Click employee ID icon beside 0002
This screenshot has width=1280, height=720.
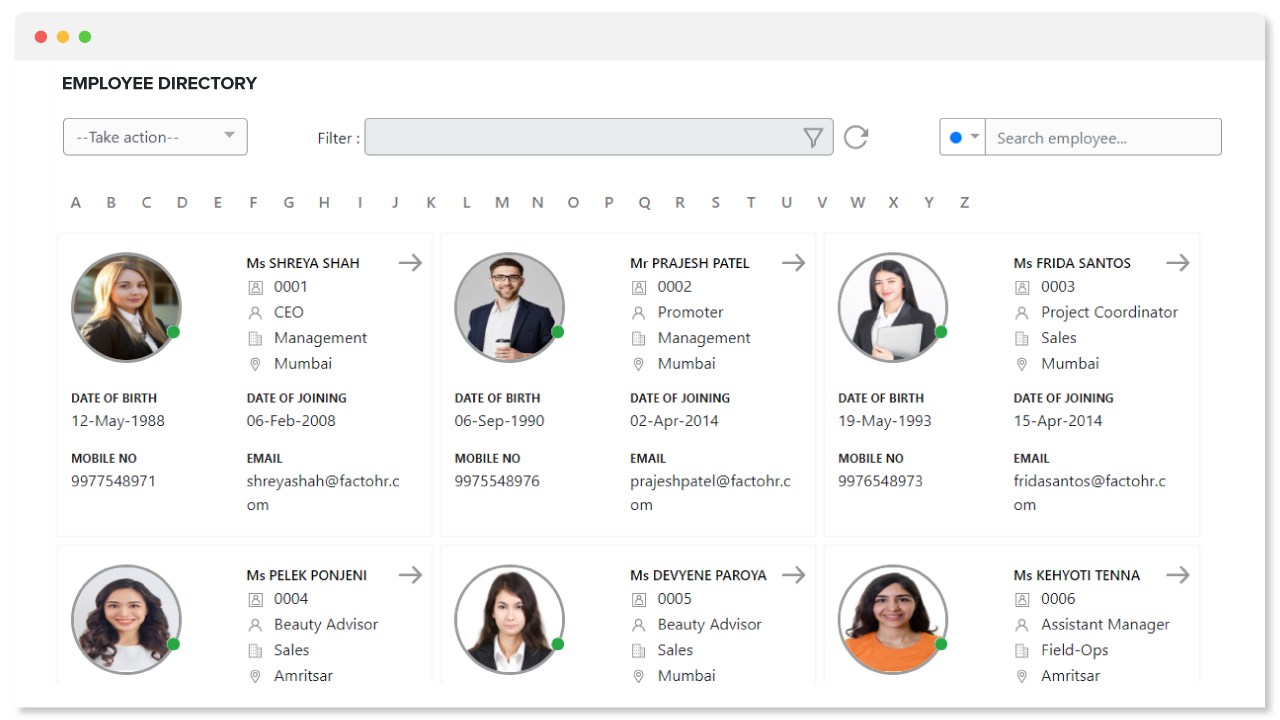coord(638,287)
